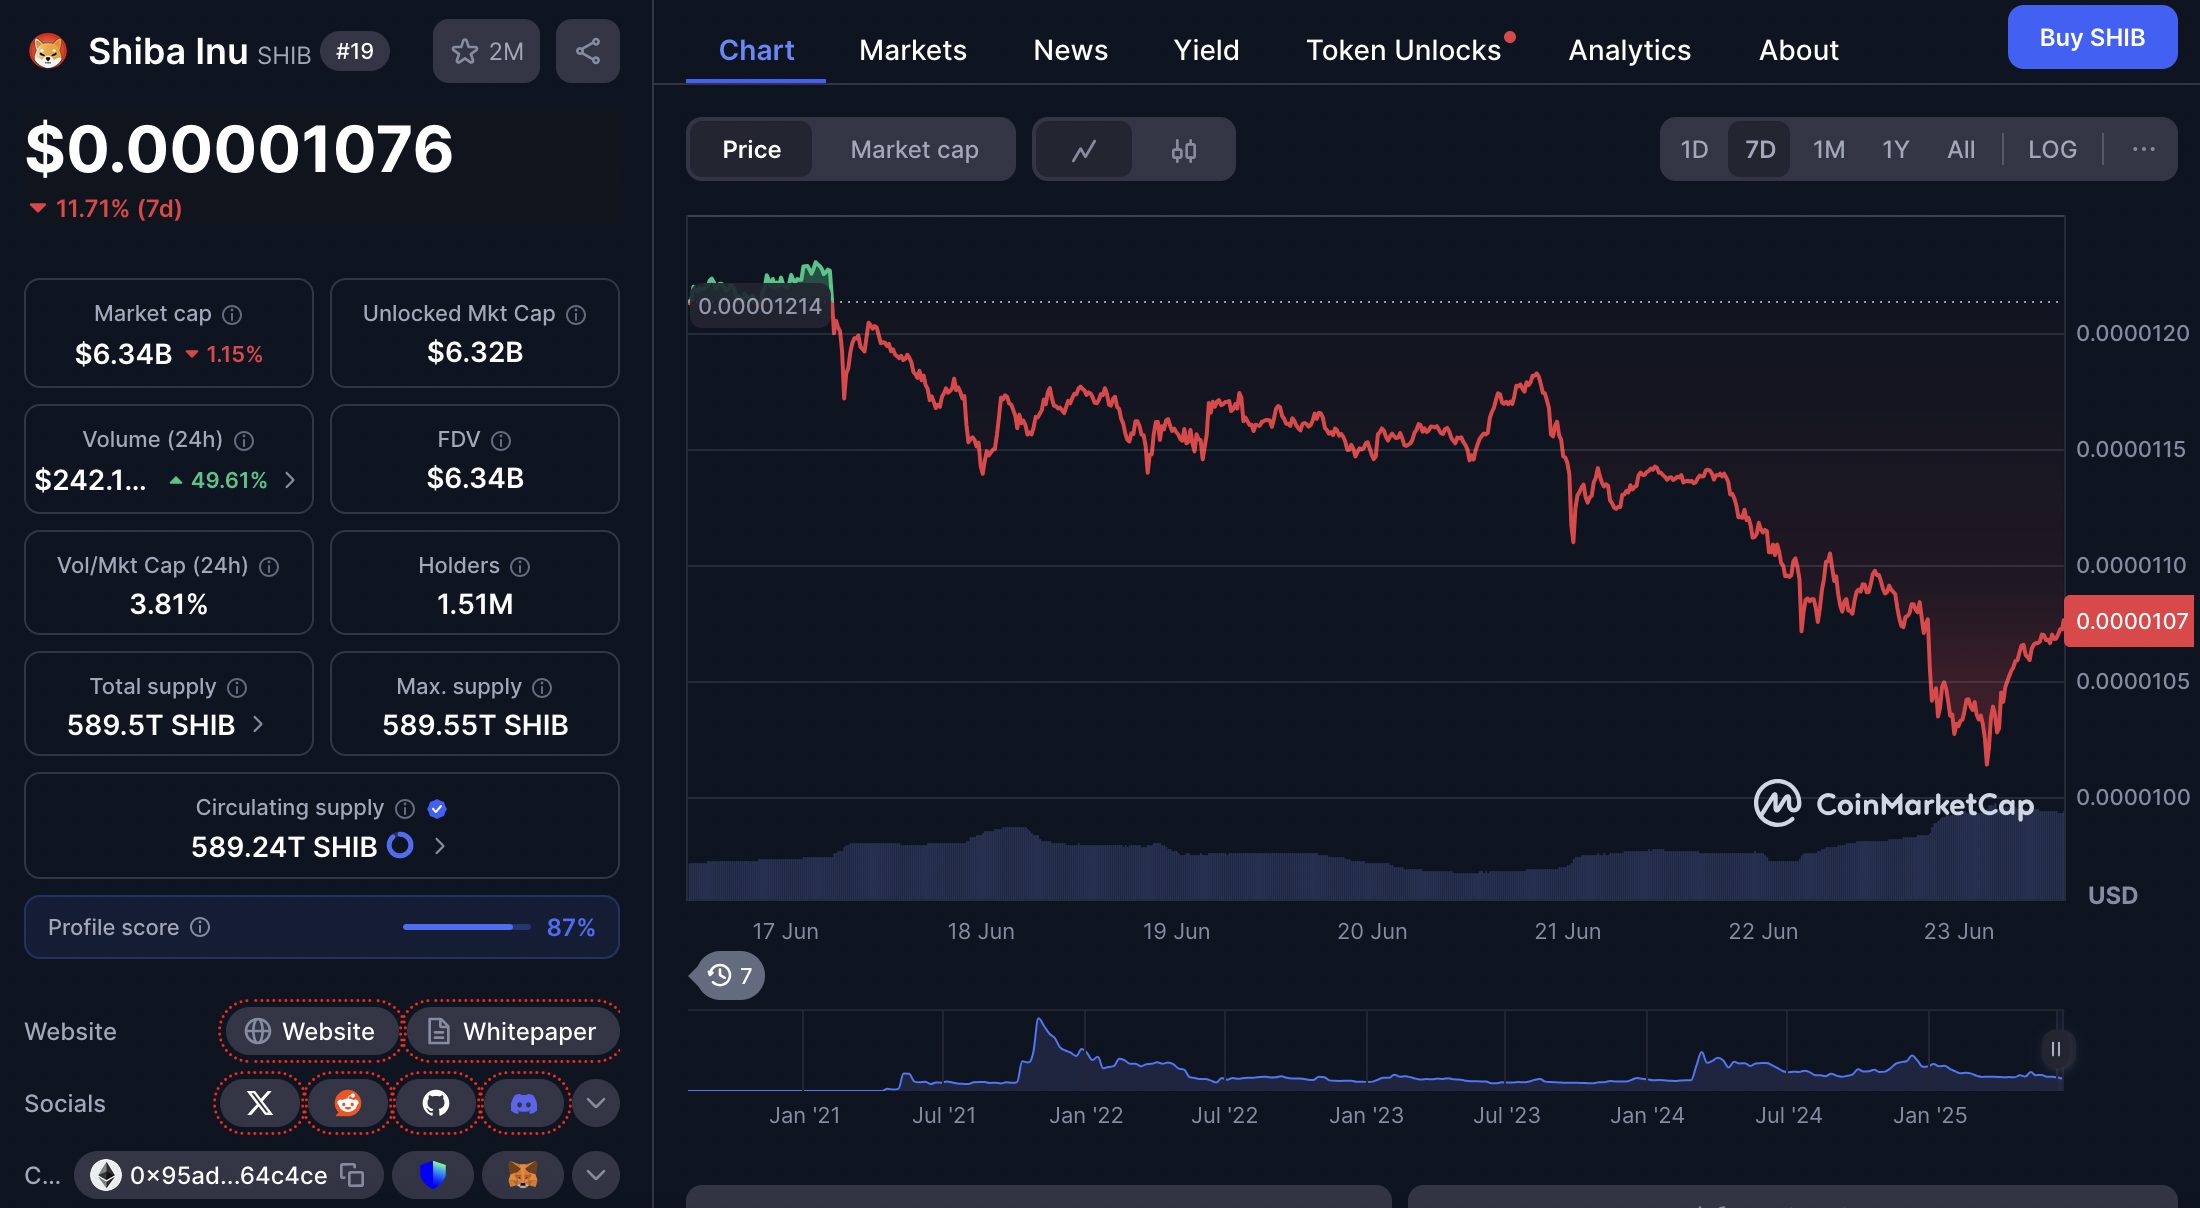The image size is (2200, 1208).
Task: Open the Whitepaper link
Action: coord(513,1031)
